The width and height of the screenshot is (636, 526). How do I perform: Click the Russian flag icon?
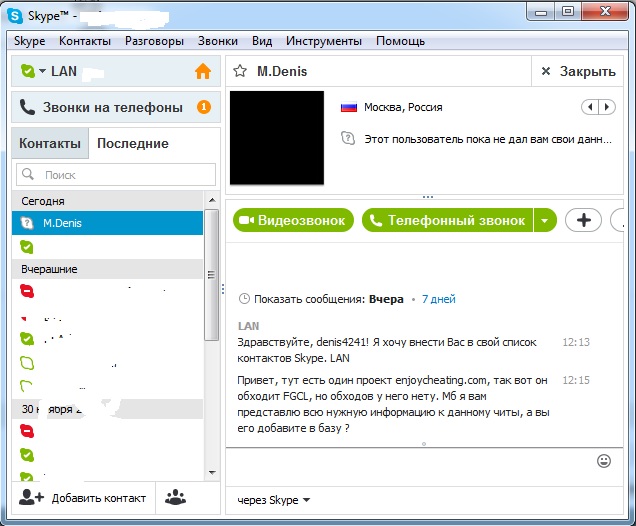349,107
